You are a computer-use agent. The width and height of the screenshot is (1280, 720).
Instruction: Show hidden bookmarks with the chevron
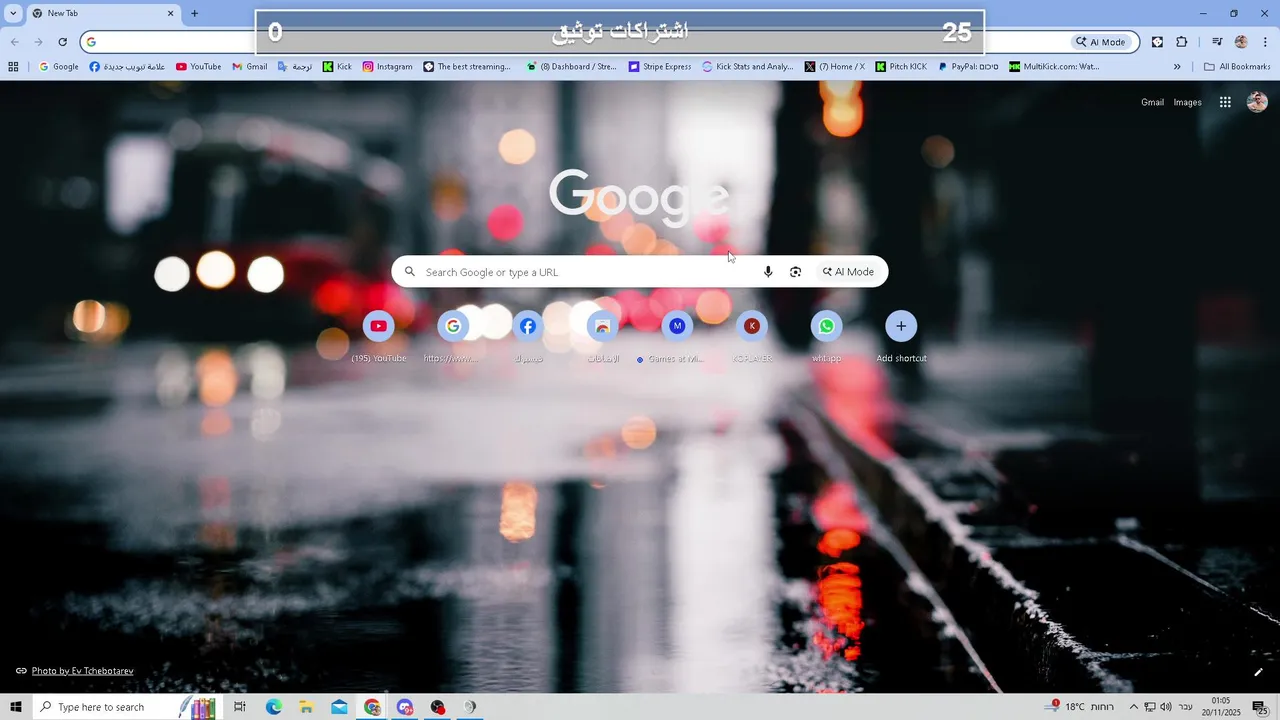(1177, 67)
